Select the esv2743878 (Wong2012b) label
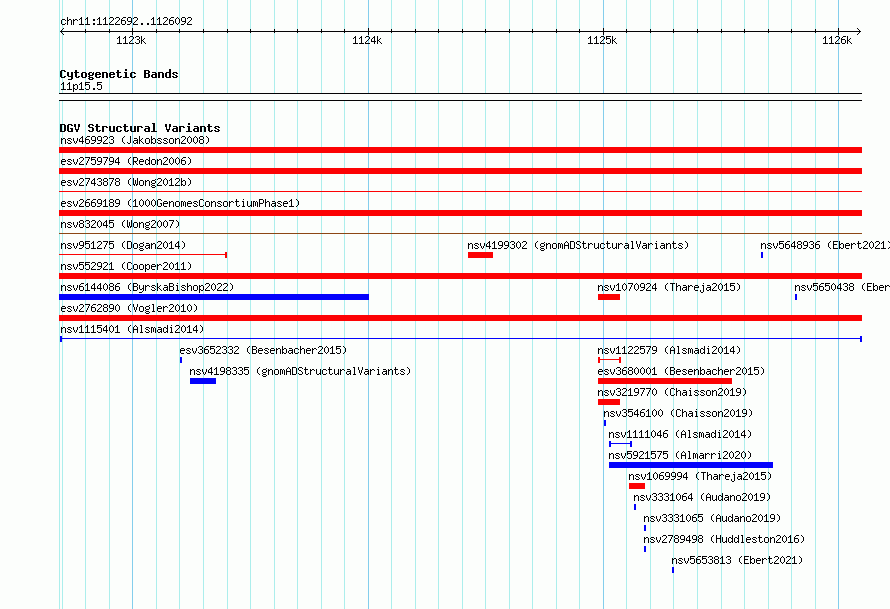The width and height of the screenshot is (890, 609). point(126,182)
